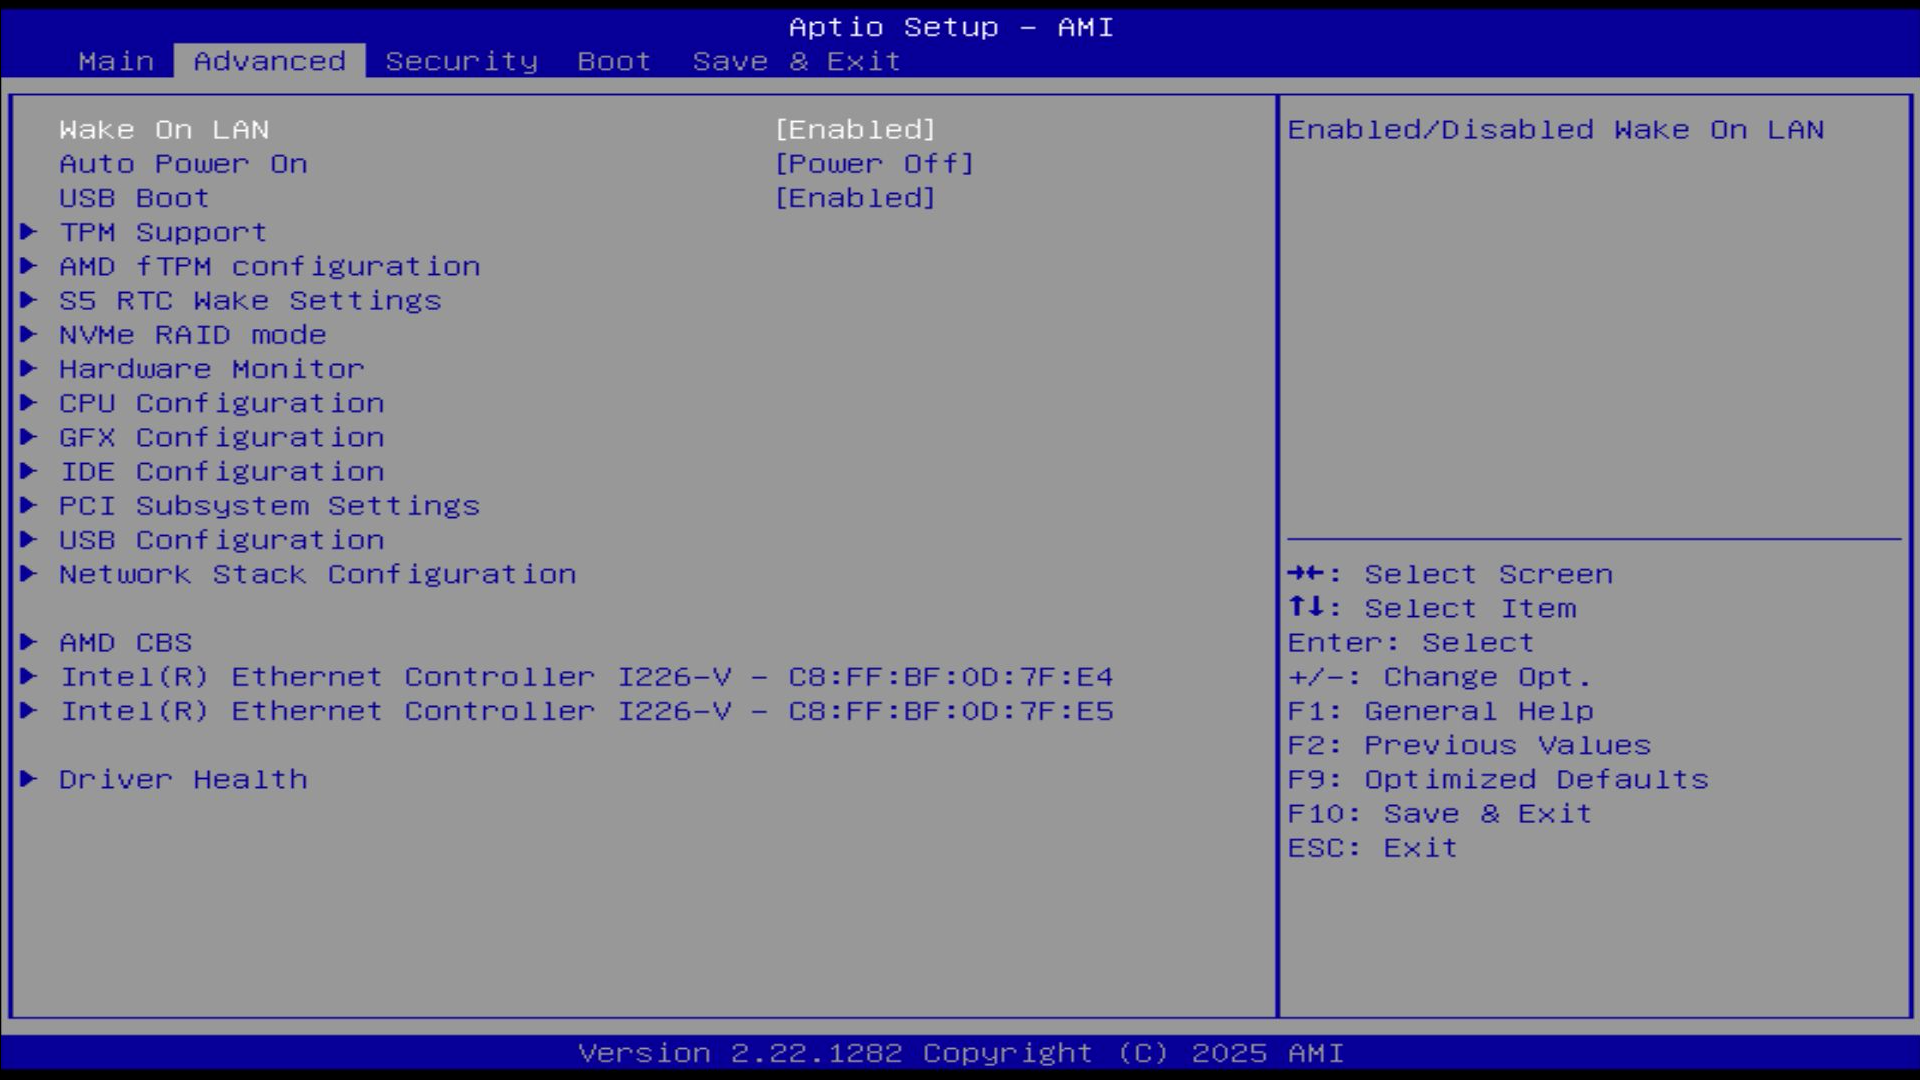
Task: Click the triangle beside IDE Configuration
Action: (x=29, y=471)
